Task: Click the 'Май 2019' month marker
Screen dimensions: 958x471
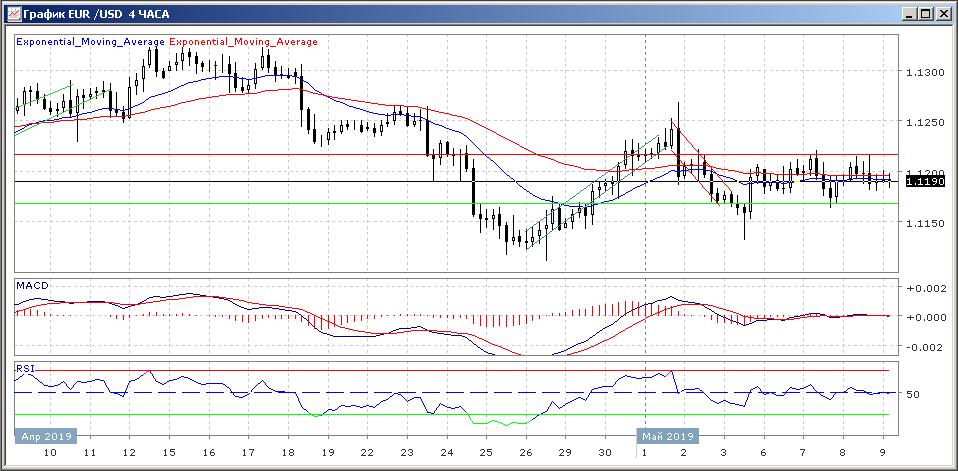Action: pos(667,436)
